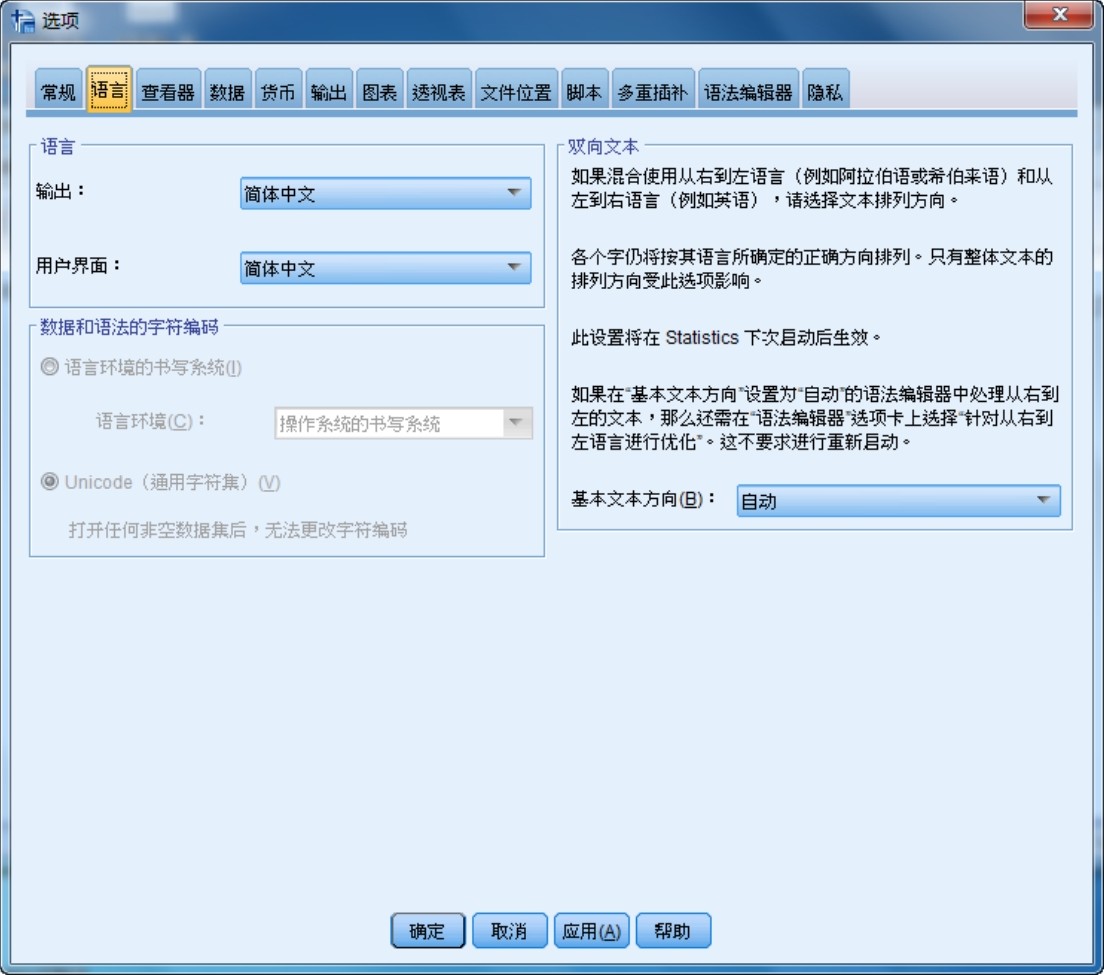This screenshot has height=975, width=1104.
Task: Apply settings with 应用(A) button
Action: [x=591, y=931]
